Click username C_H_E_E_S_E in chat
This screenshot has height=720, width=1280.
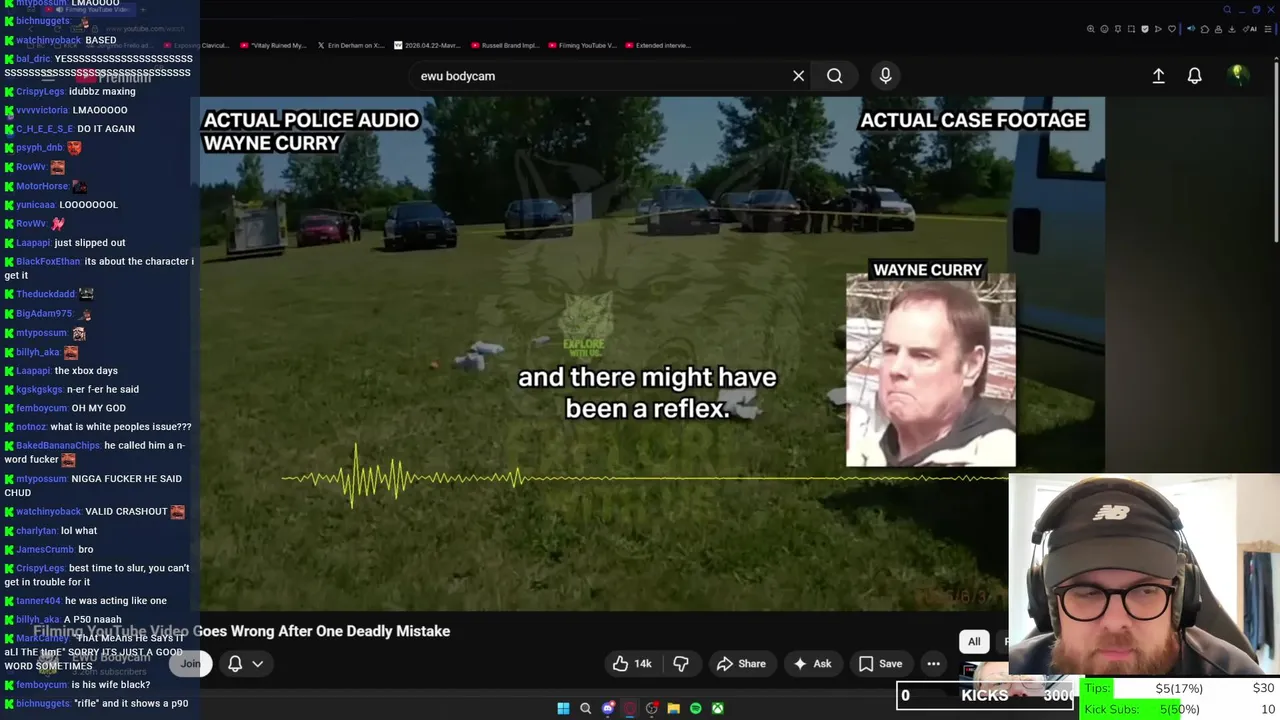click(x=45, y=129)
